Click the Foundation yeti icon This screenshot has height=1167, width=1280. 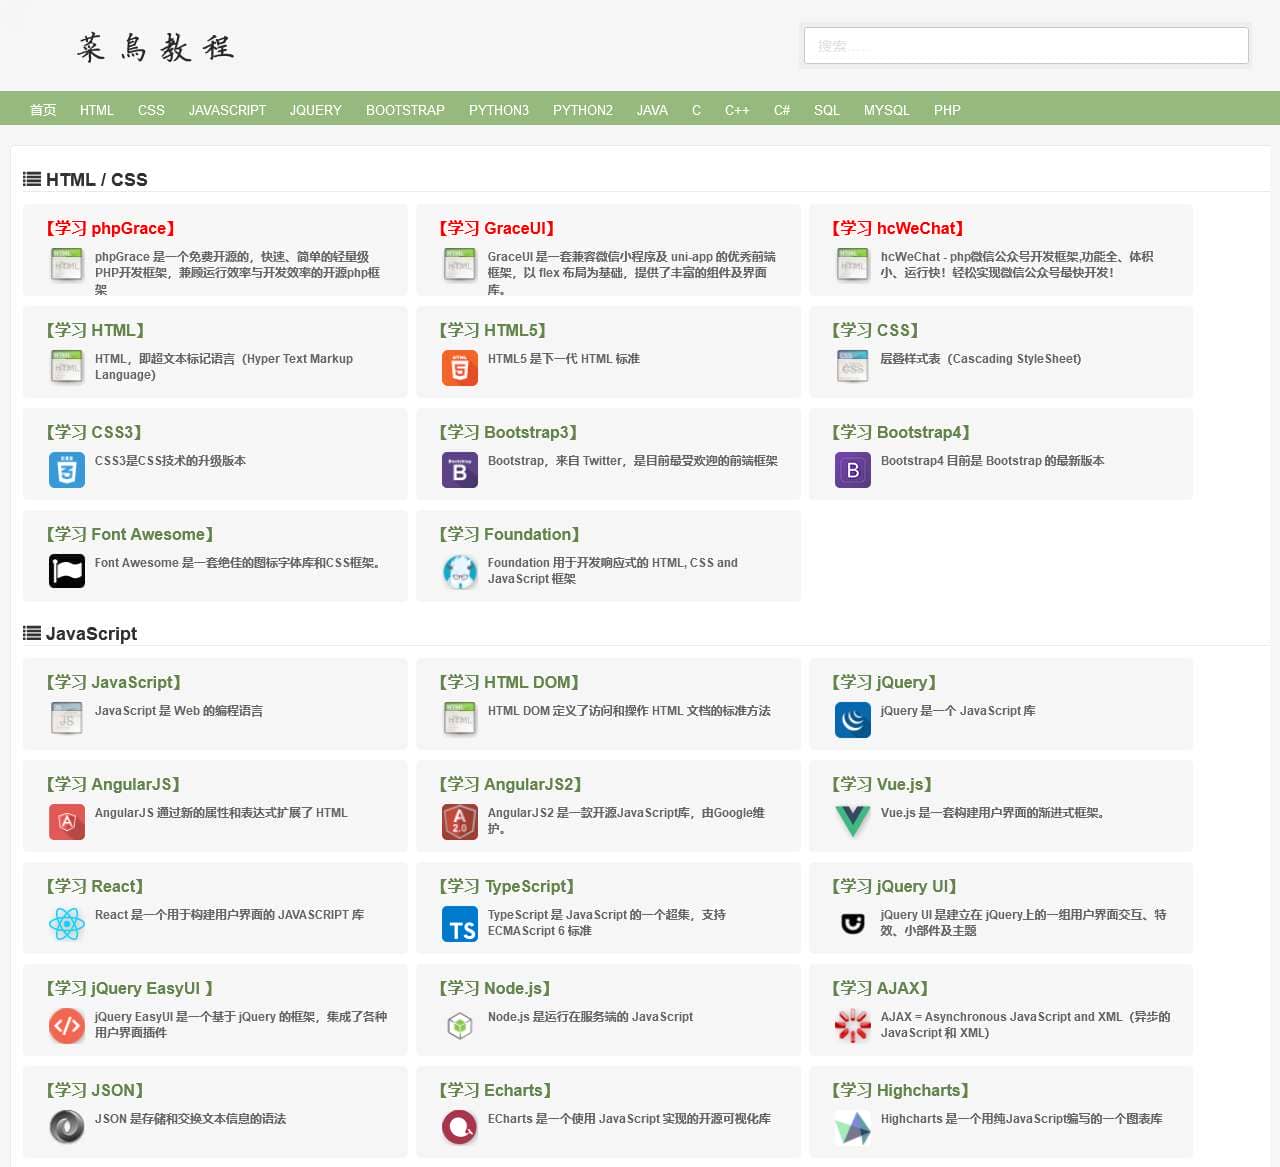460,571
